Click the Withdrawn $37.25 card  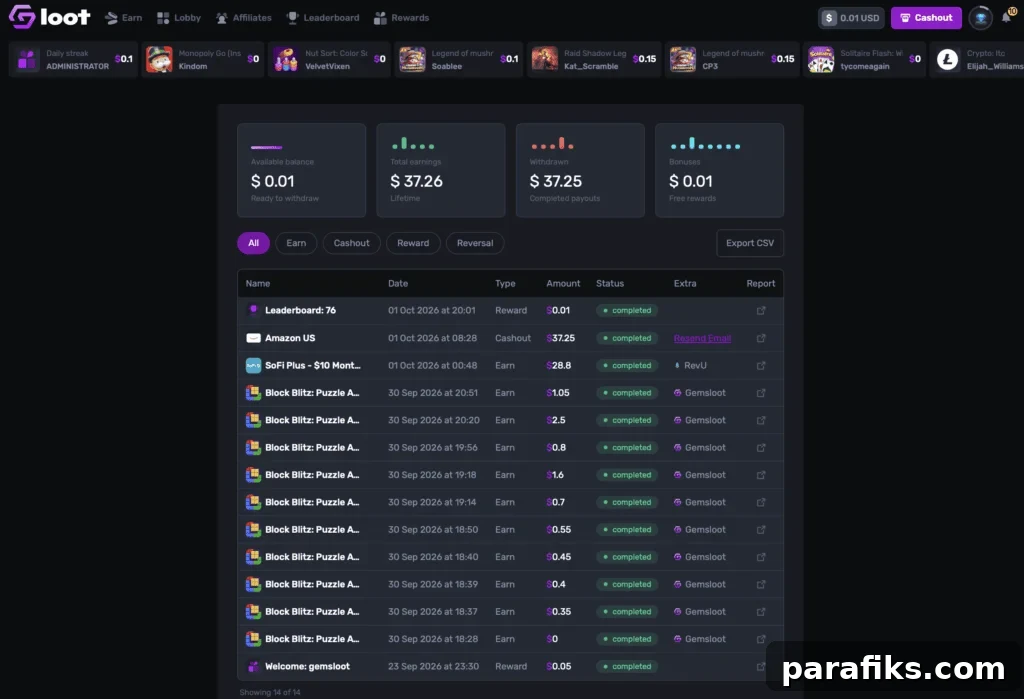tap(580, 171)
